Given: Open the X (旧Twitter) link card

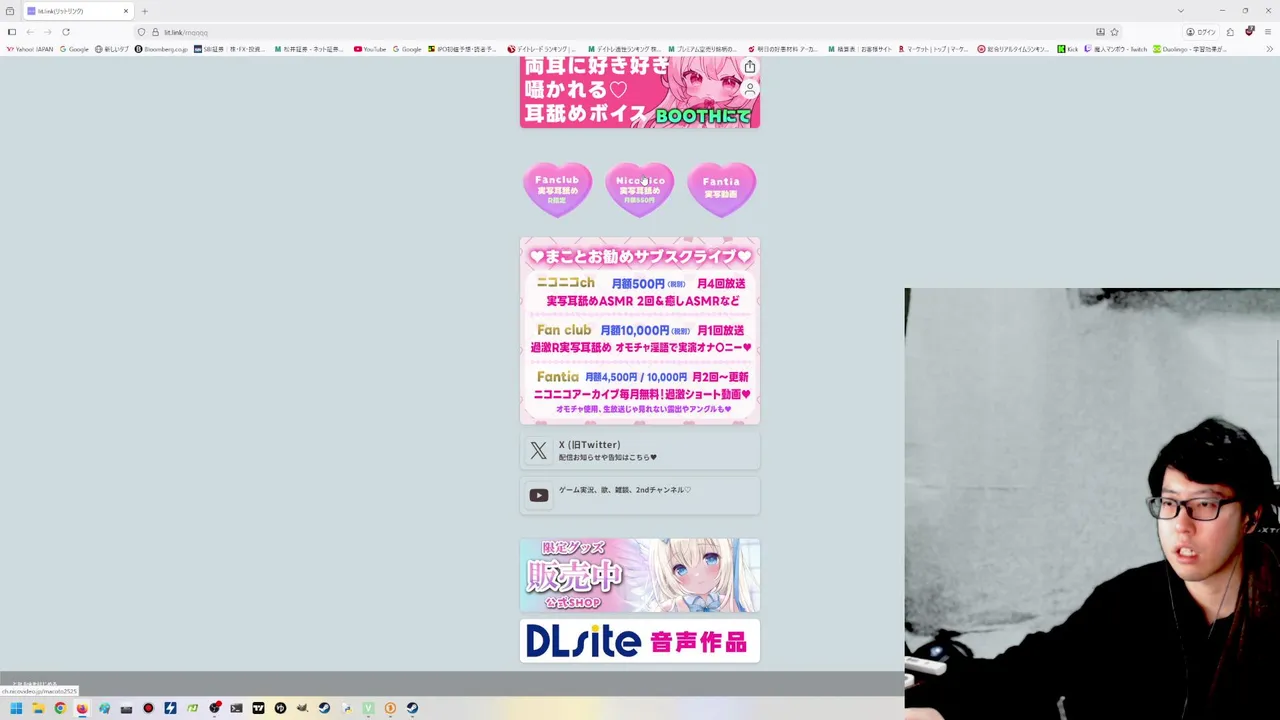Looking at the screenshot, I should [x=640, y=451].
